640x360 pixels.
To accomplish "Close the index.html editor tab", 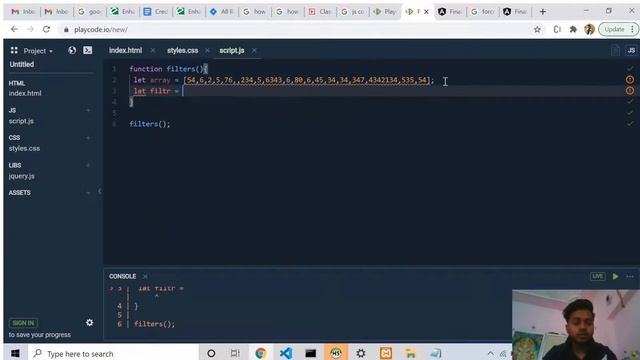I will [x=153, y=51].
